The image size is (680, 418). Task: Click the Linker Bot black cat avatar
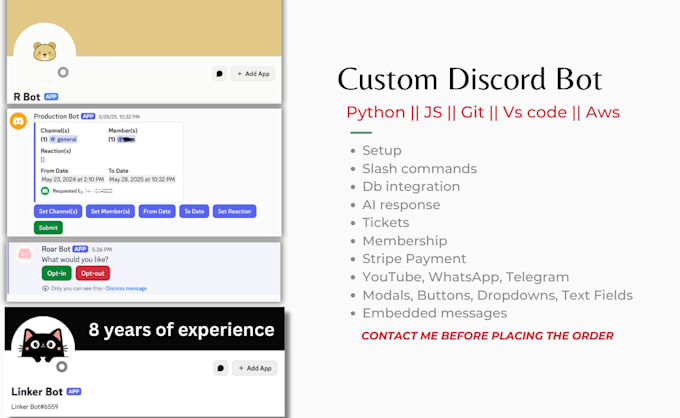[x=42, y=345]
